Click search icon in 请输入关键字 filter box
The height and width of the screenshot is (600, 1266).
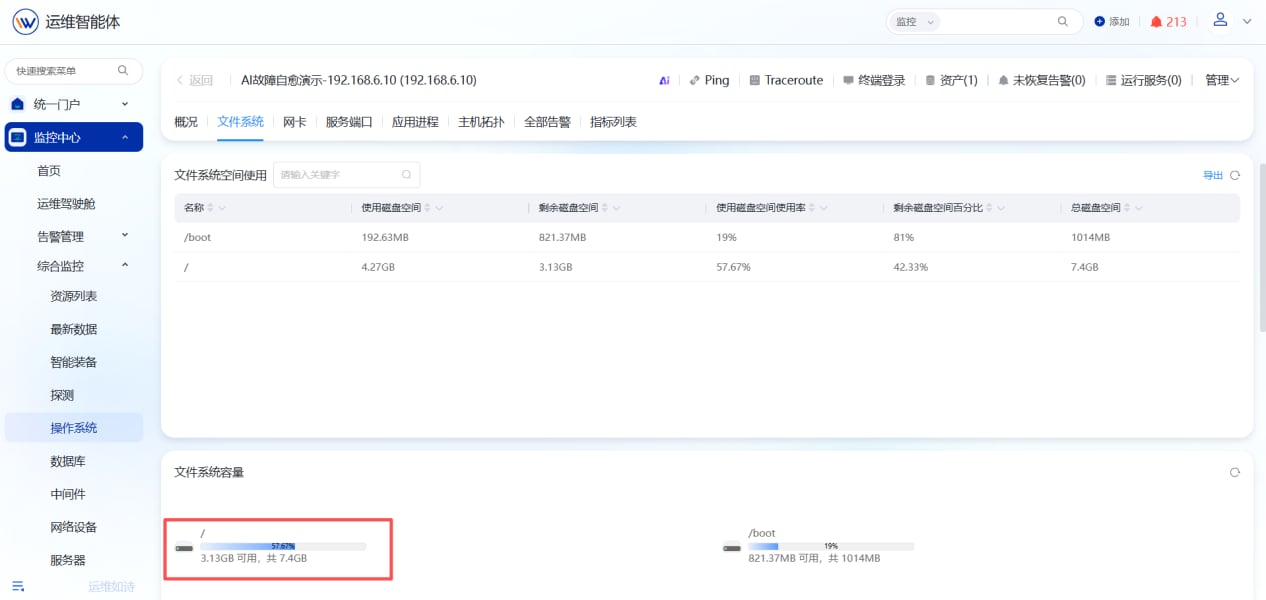(x=407, y=175)
